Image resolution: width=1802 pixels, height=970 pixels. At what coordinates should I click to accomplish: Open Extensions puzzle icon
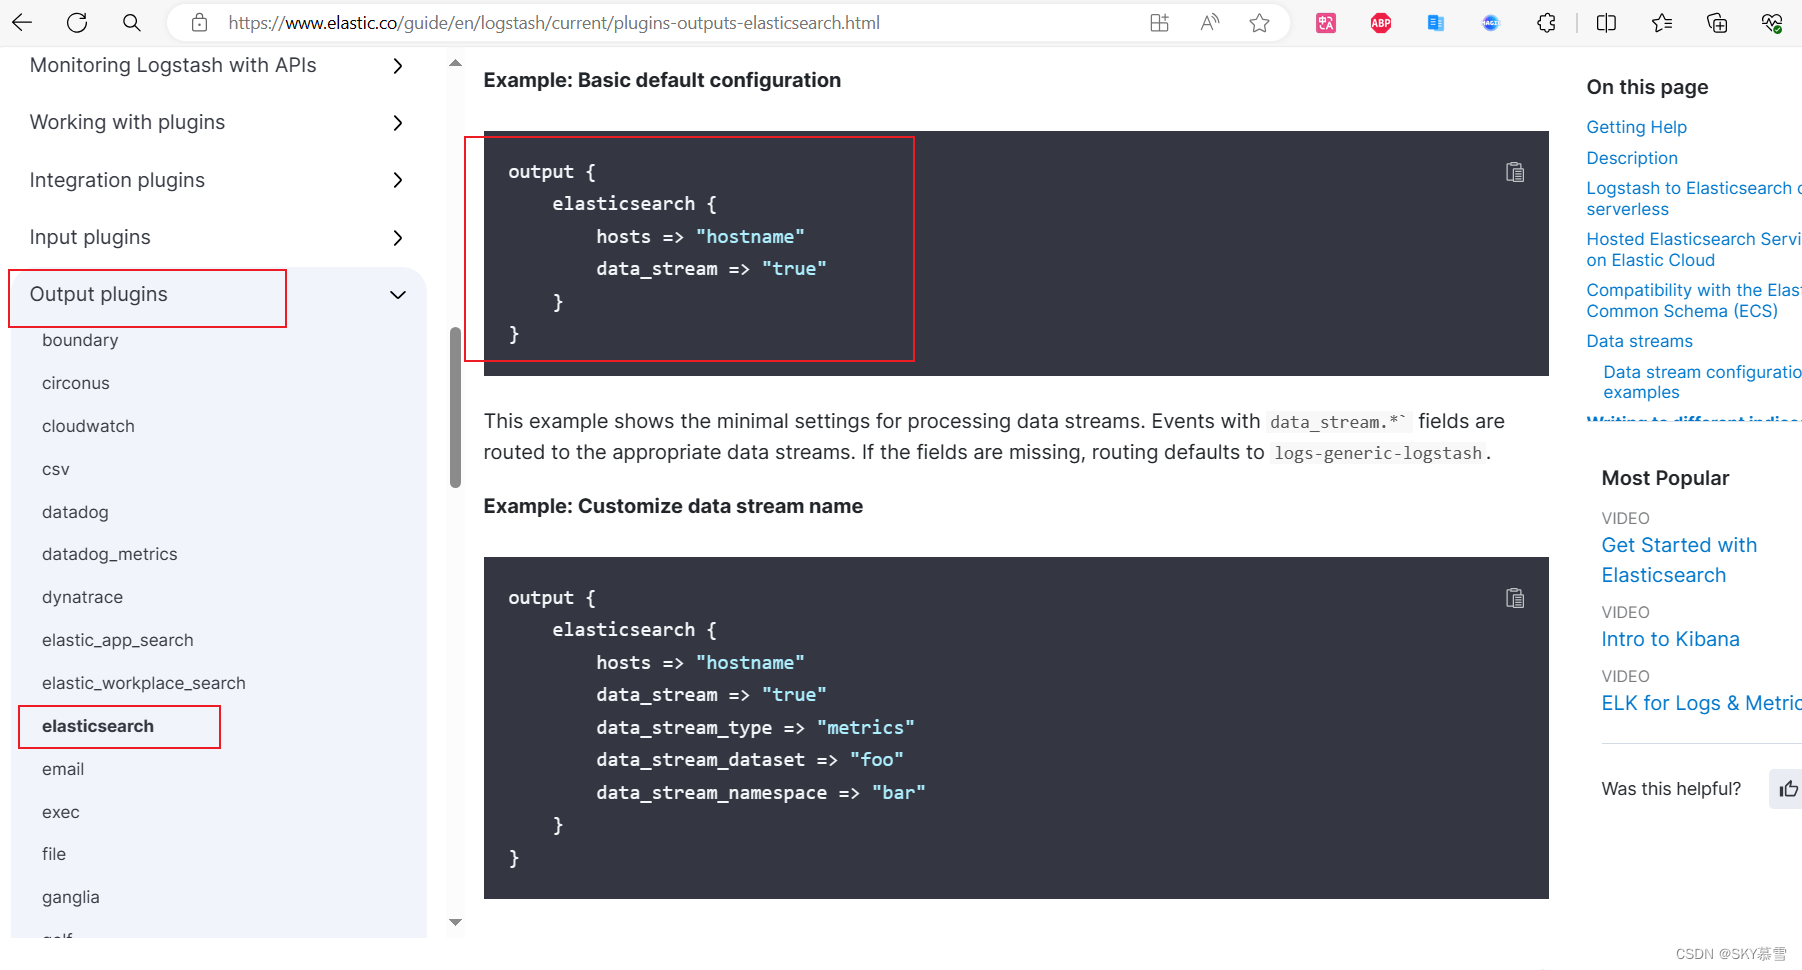coord(1546,22)
